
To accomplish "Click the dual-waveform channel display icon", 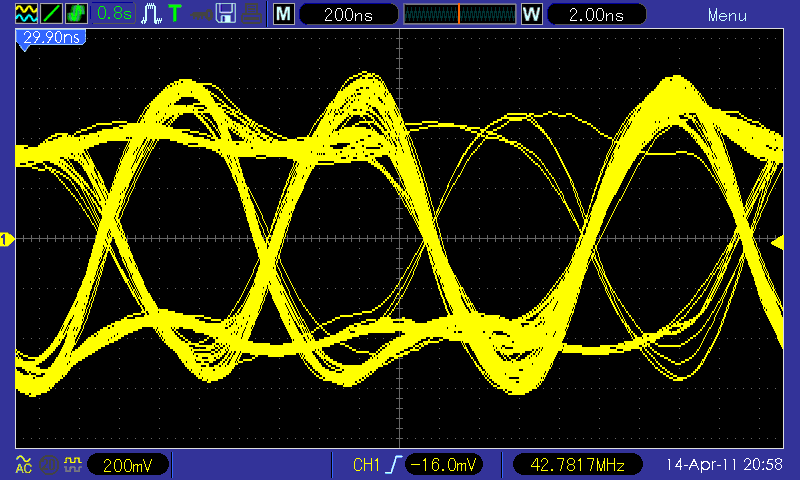I will (x=26, y=13).
